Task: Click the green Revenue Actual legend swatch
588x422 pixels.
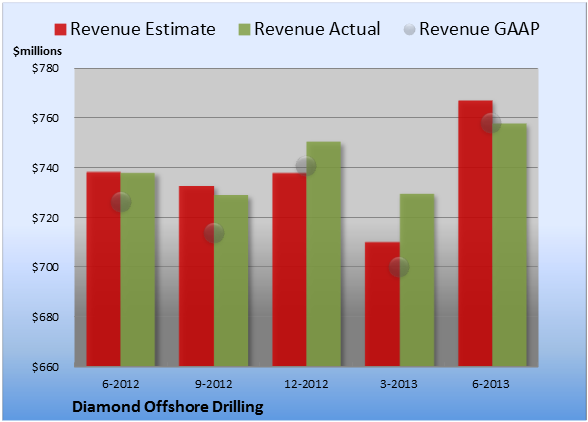Action: [244, 29]
